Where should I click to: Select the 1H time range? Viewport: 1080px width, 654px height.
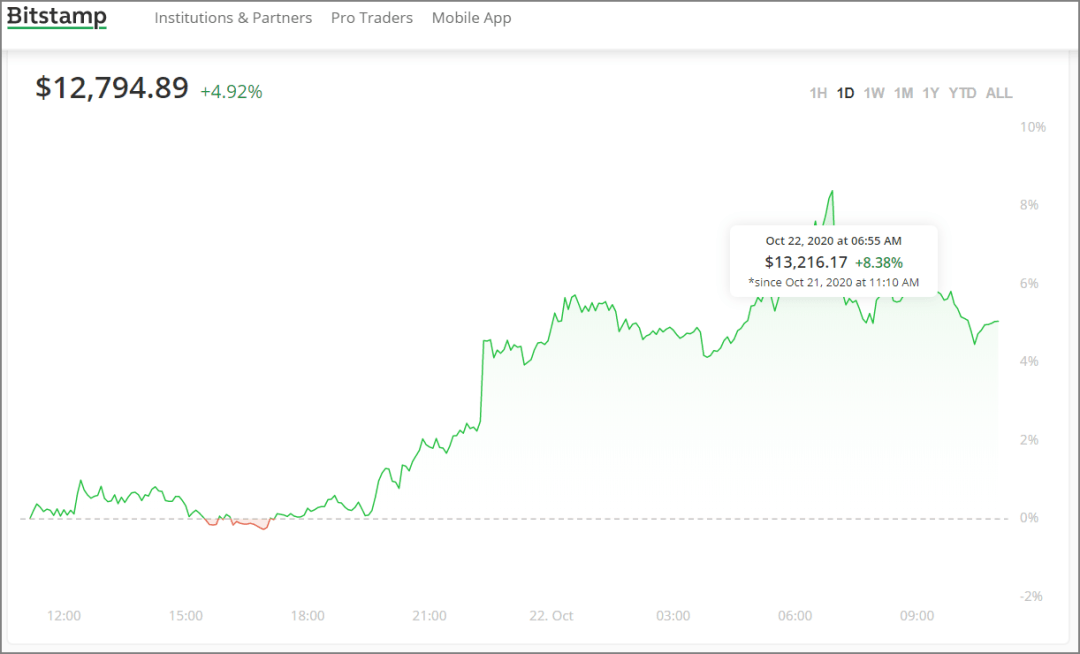click(x=818, y=93)
